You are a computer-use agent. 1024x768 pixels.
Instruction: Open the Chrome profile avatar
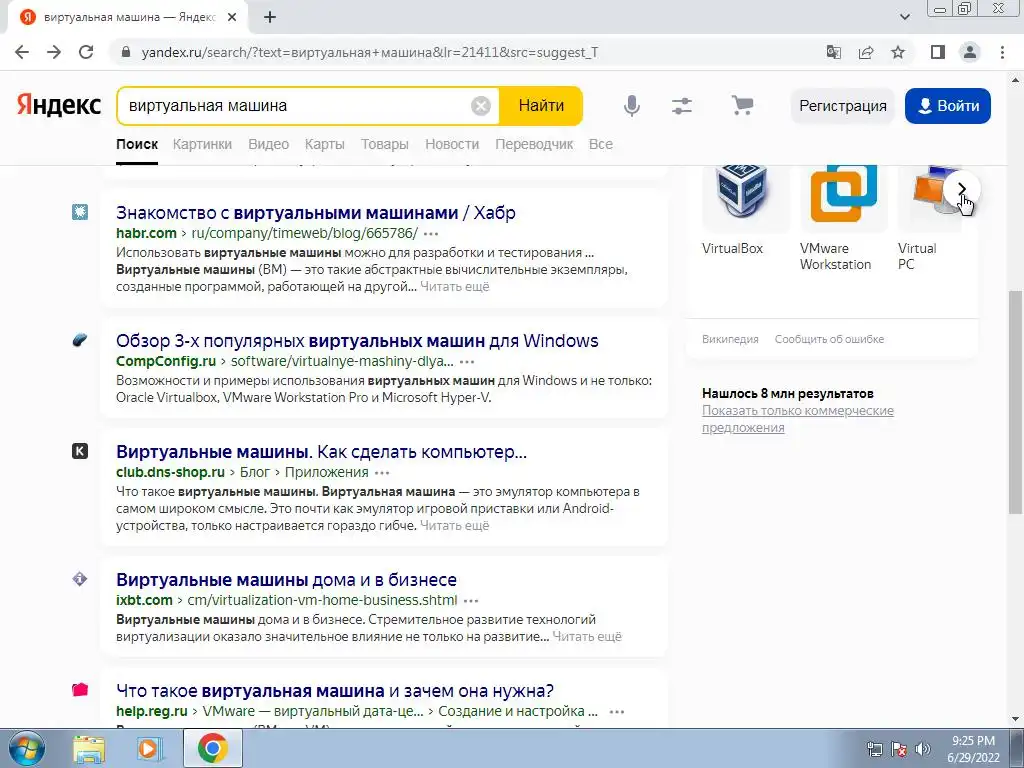970,52
